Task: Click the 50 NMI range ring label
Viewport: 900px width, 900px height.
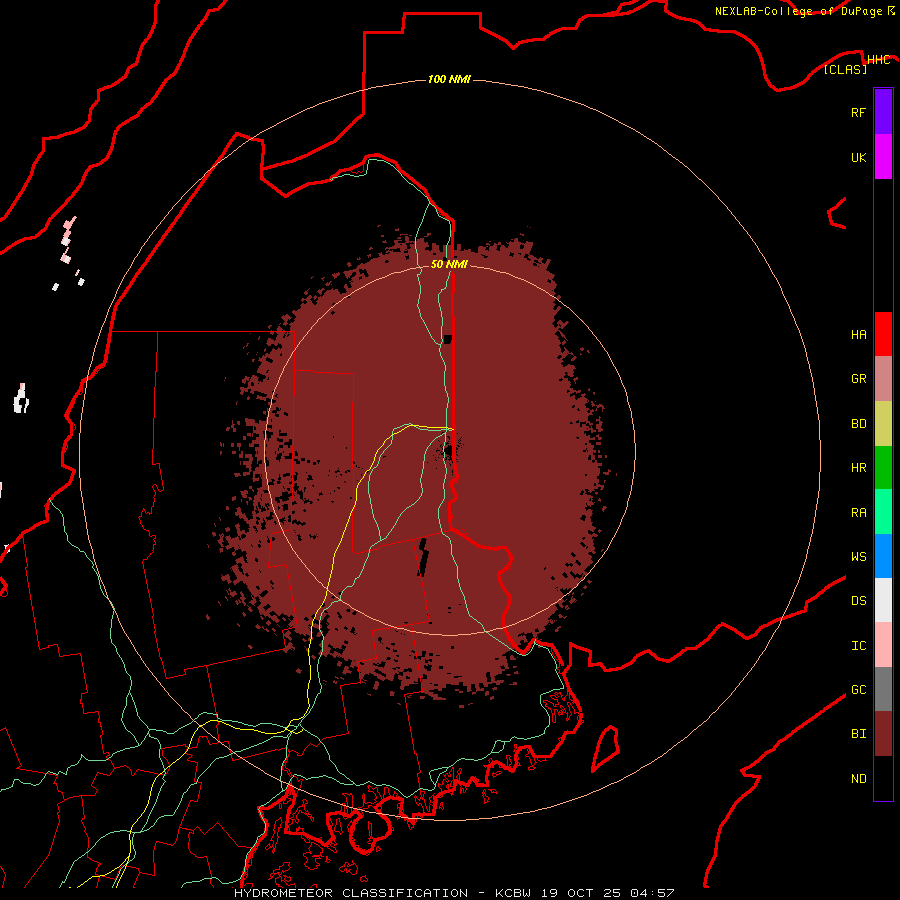Action: pyautogui.click(x=449, y=264)
